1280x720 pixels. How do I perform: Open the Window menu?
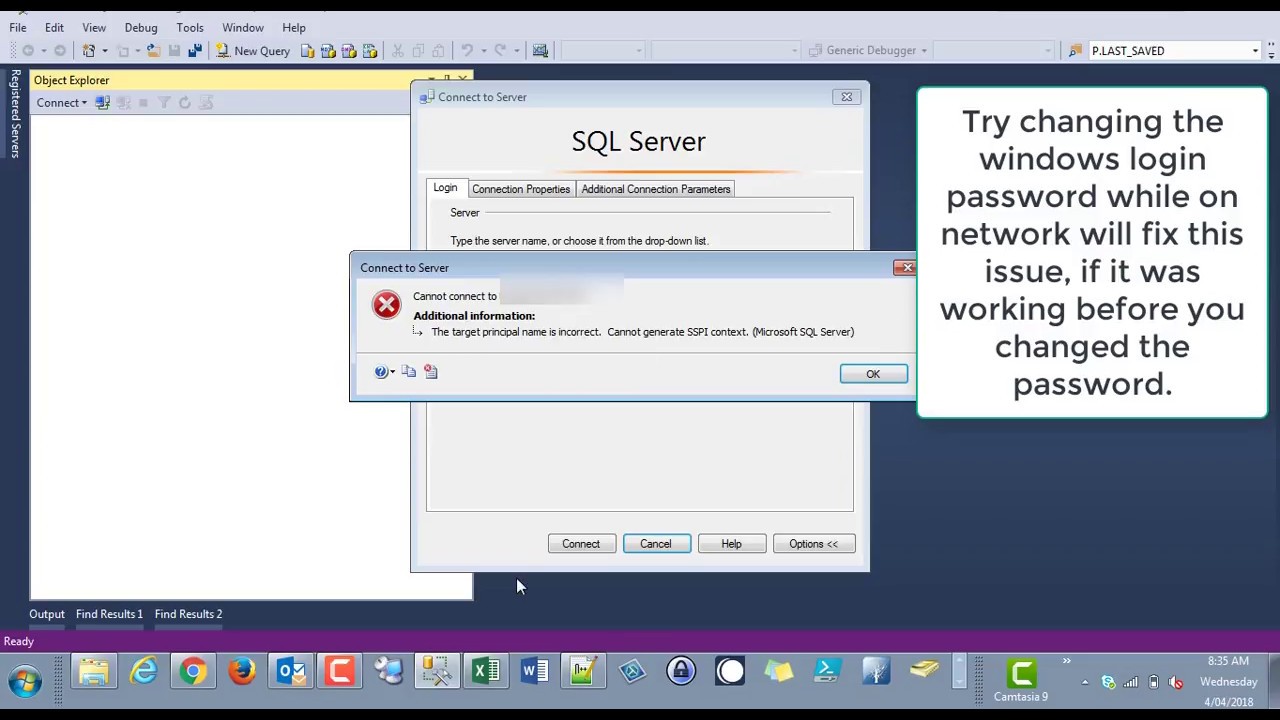pyautogui.click(x=243, y=28)
